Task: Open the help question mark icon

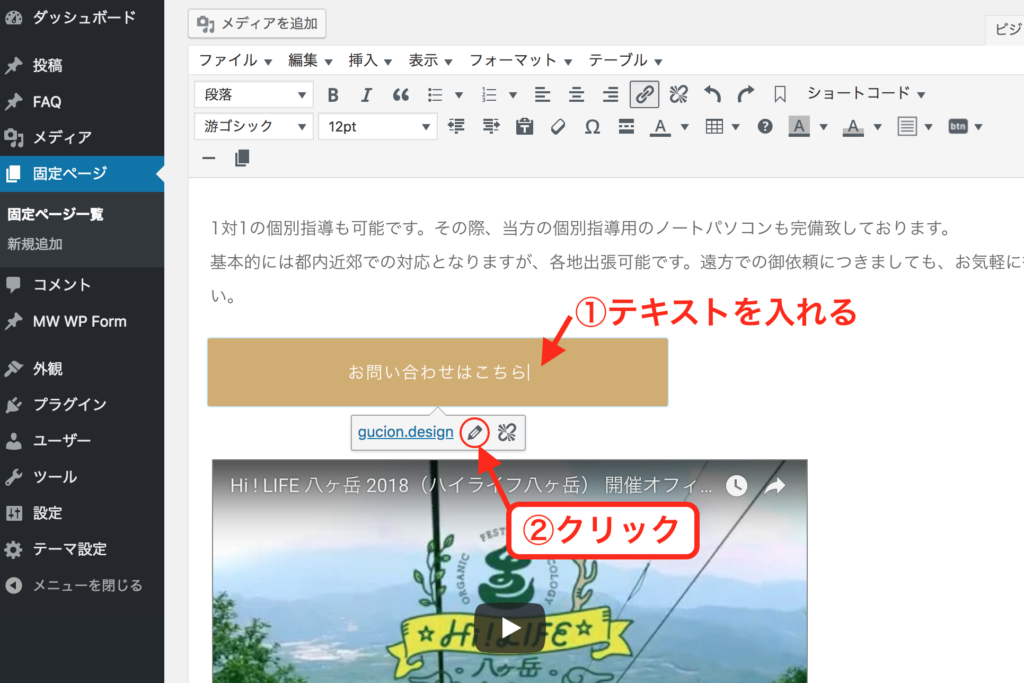Action: (x=765, y=127)
